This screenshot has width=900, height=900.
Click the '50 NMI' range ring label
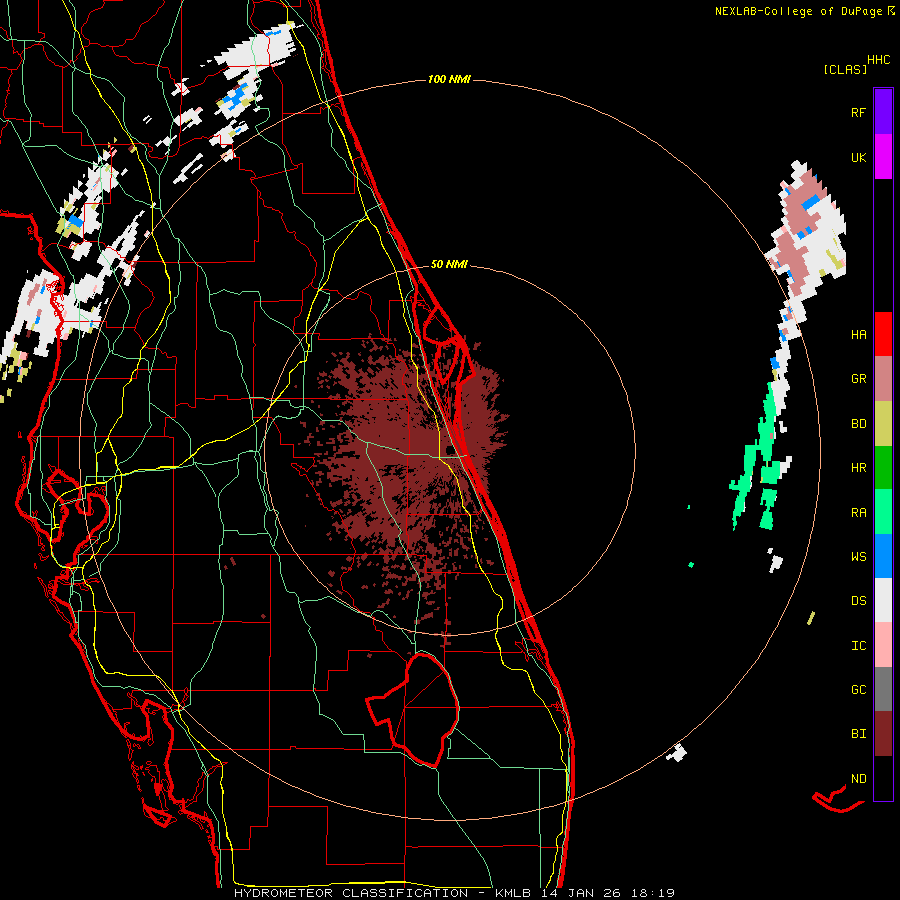[x=449, y=265]
